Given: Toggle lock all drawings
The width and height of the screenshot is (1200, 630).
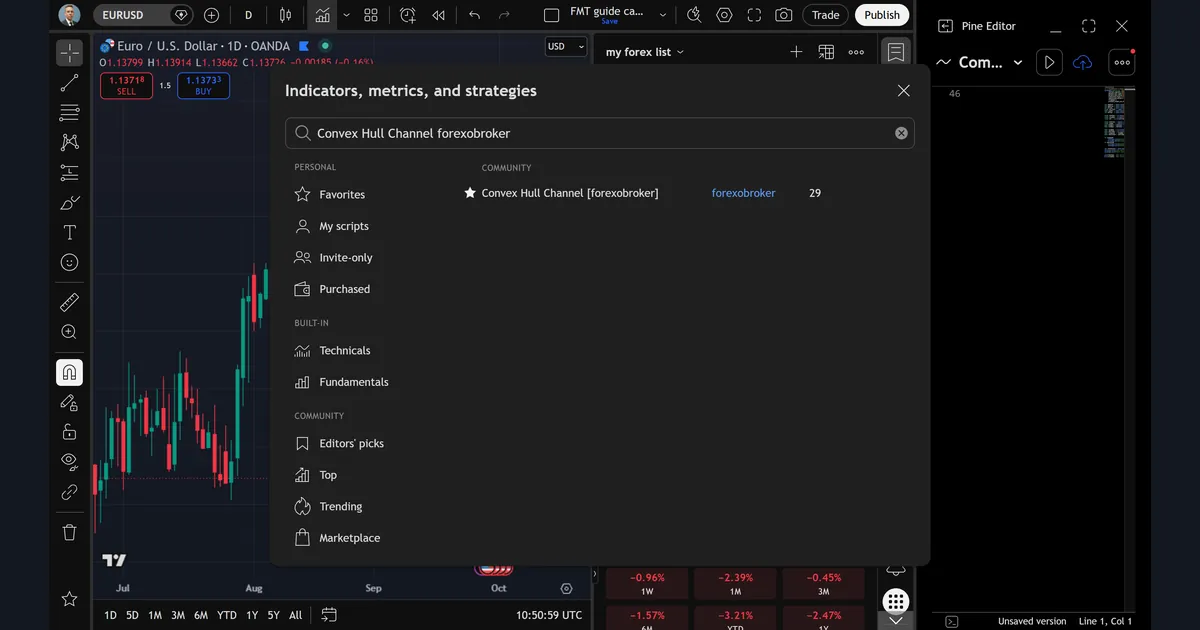Looking at the screenshot, I should tap(69, 432).
